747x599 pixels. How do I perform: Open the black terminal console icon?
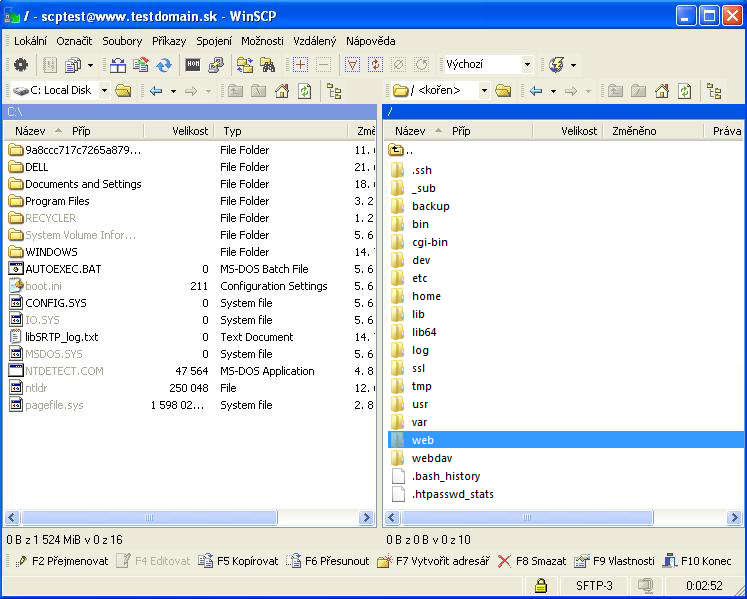point(193,65)
